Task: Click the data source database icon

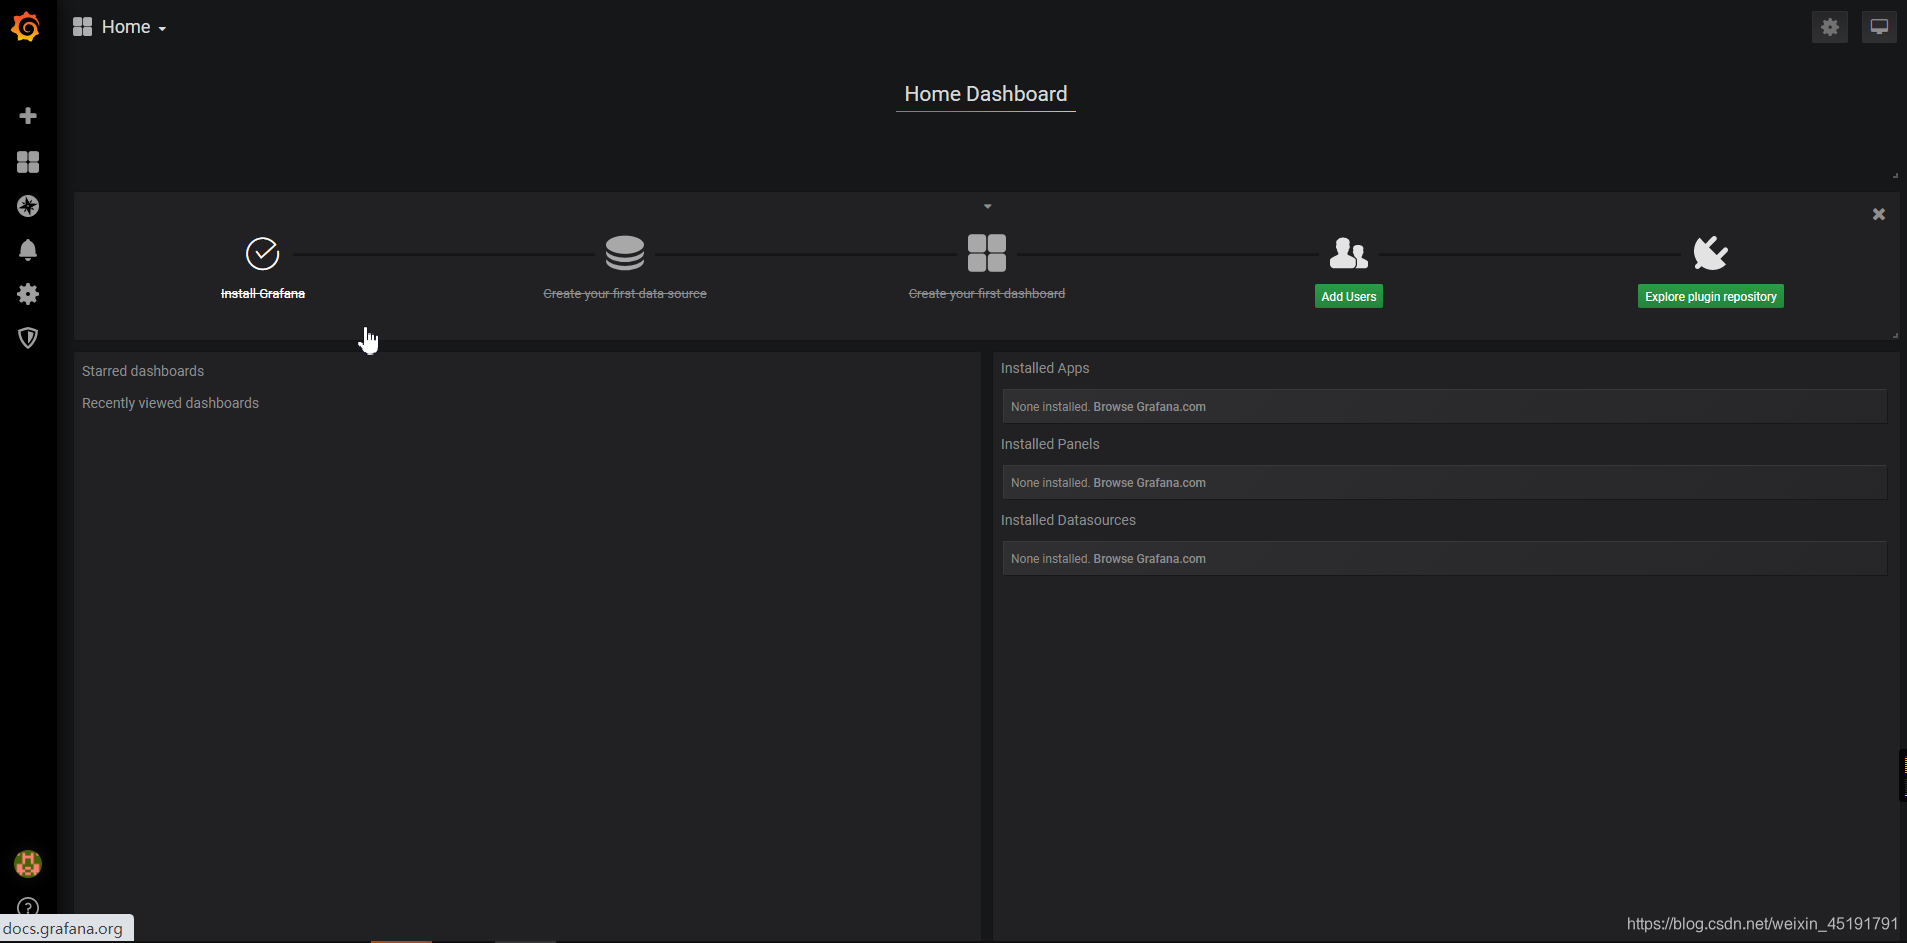Action: pos(625,253)
